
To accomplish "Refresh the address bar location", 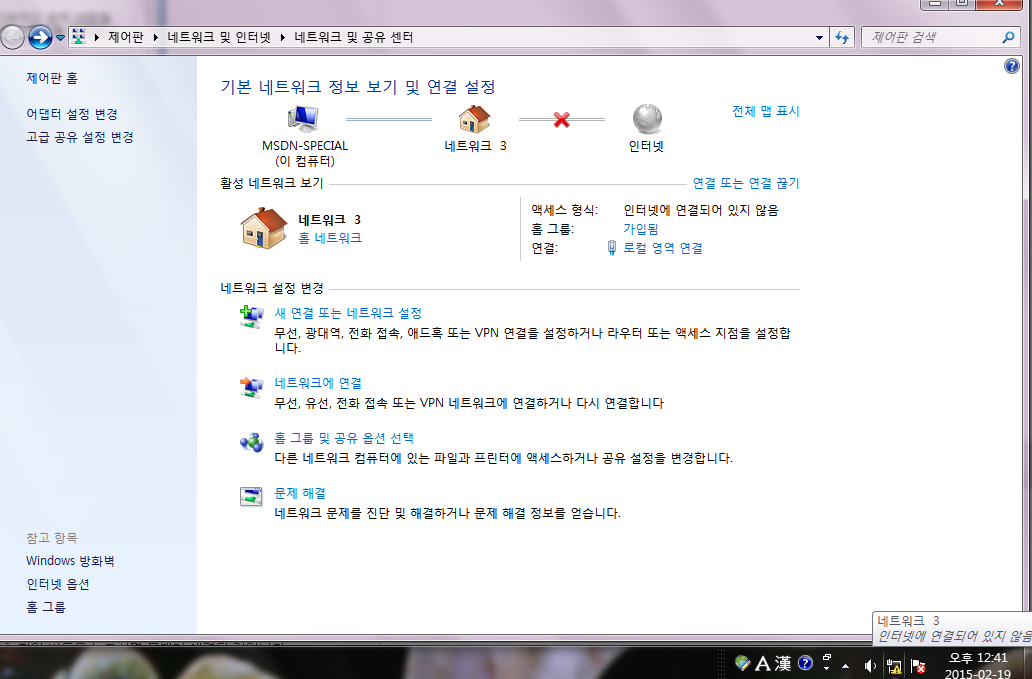I will coord(842,38).
